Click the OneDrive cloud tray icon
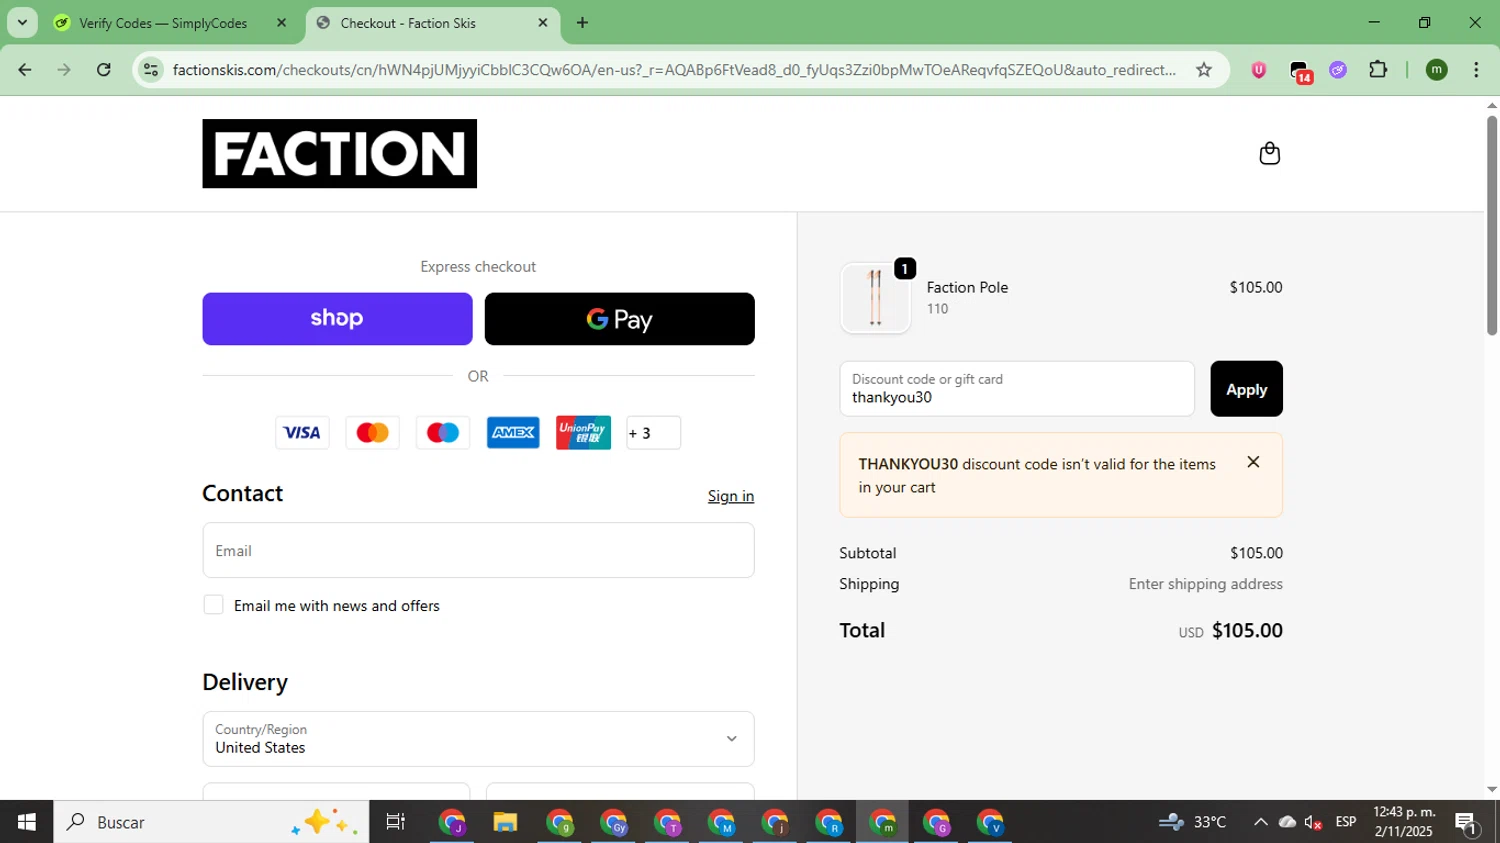 pyautogui.click(x=1287, y=822)
